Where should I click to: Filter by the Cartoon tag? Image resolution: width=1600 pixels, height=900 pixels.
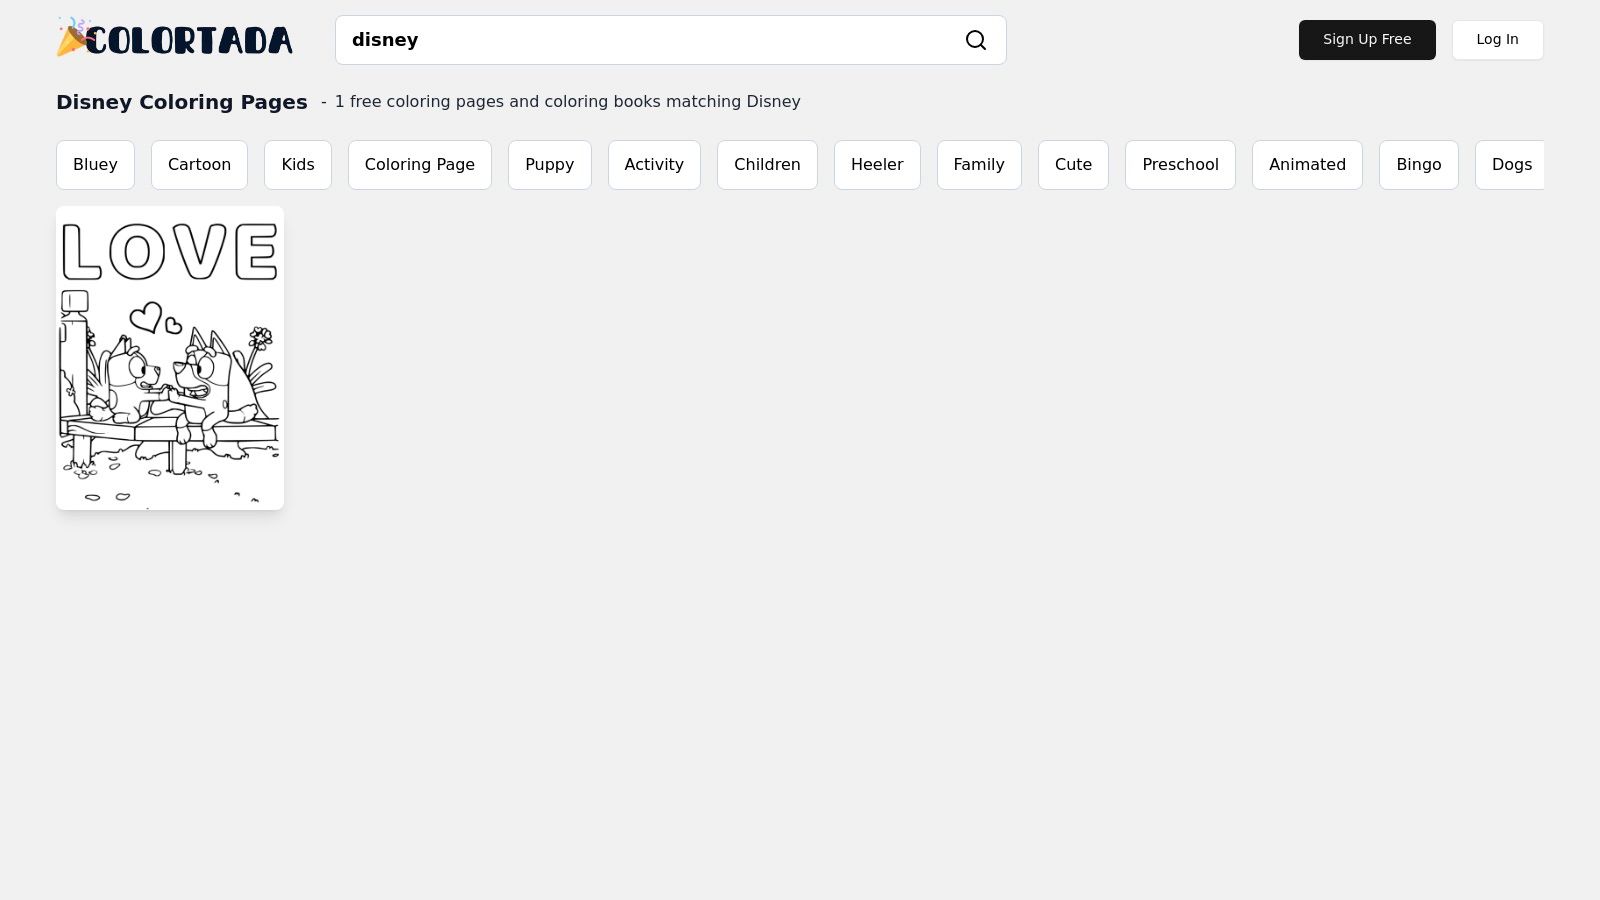click(x=199, y=165)
